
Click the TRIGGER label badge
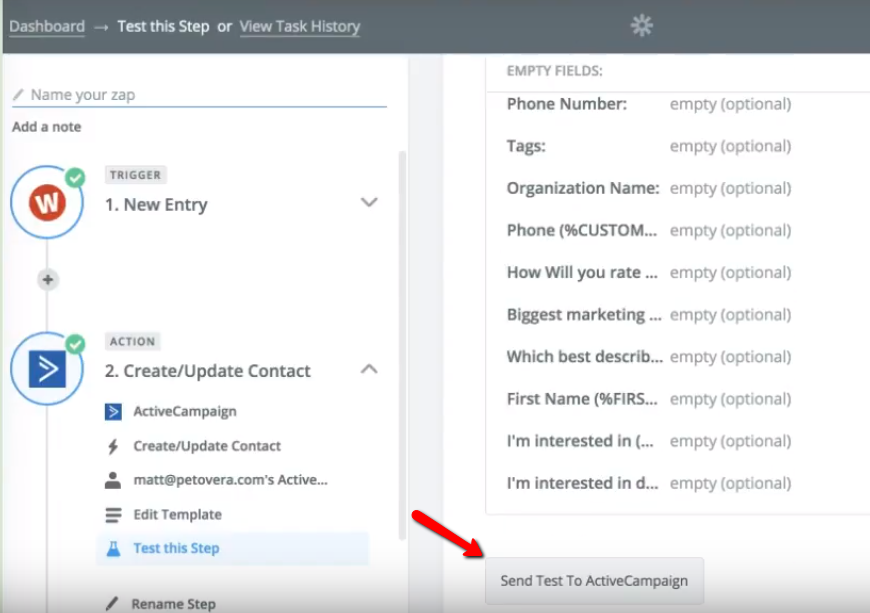pos(135,175)
